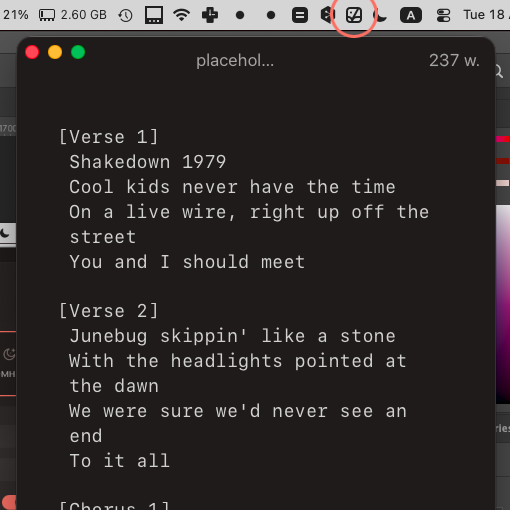Select the pale pink swatch behind the window
The image size is (510, 510).
pos(503,183)
